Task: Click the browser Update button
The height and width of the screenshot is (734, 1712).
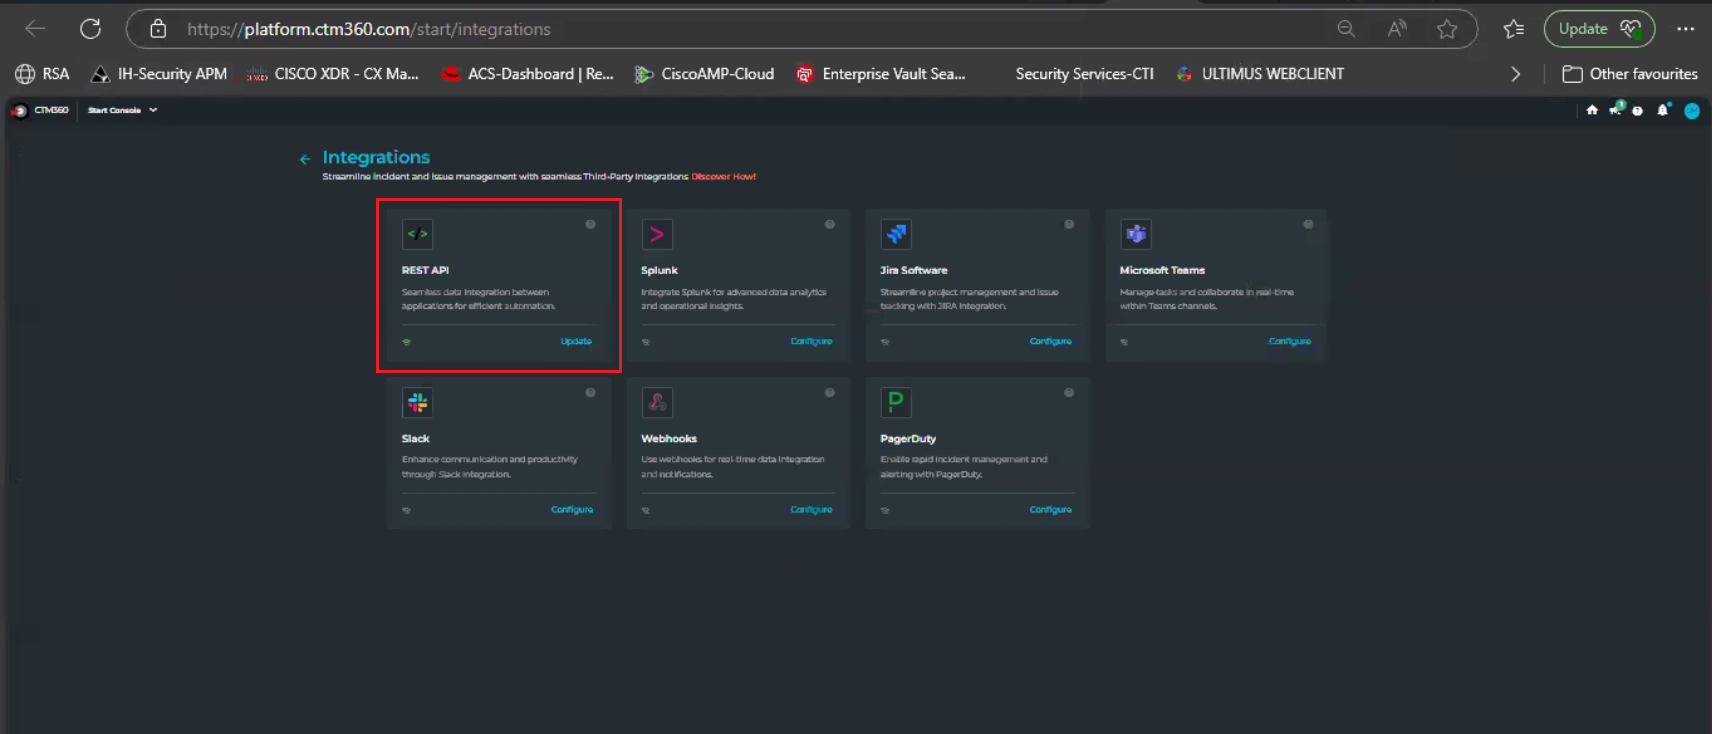Action: [1599, 29]
